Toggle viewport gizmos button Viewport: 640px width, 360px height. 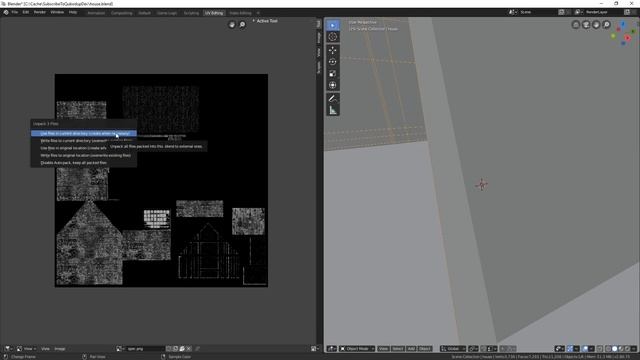tap(570, 349)
